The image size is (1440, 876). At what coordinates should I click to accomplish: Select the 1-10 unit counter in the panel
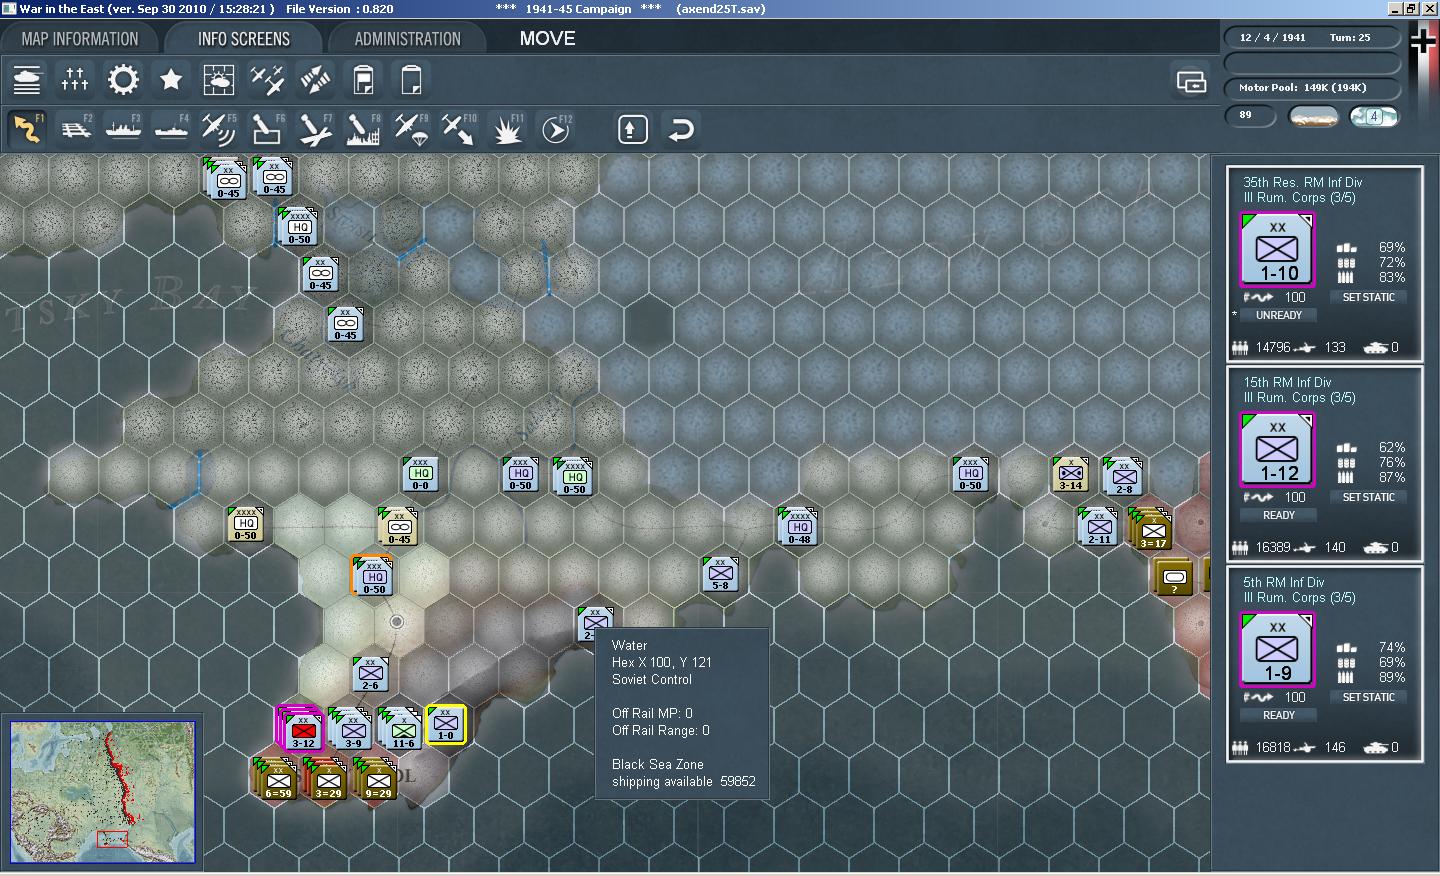[1277, 250]
